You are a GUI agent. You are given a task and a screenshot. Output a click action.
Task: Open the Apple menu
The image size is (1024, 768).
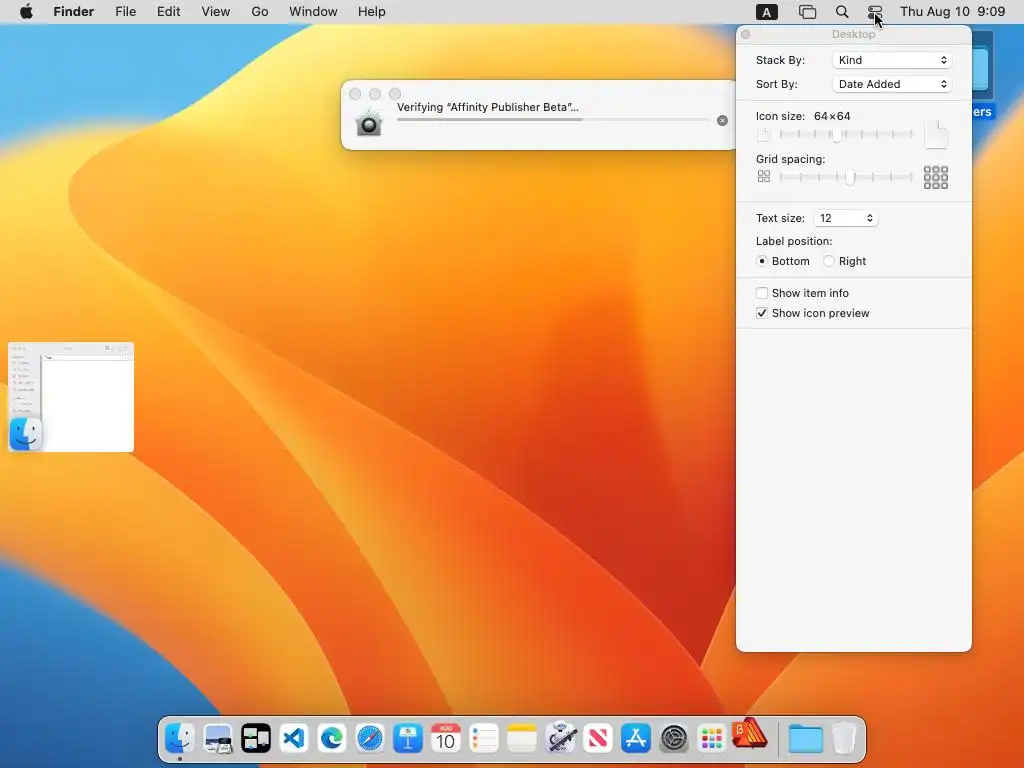coord(26,12)
